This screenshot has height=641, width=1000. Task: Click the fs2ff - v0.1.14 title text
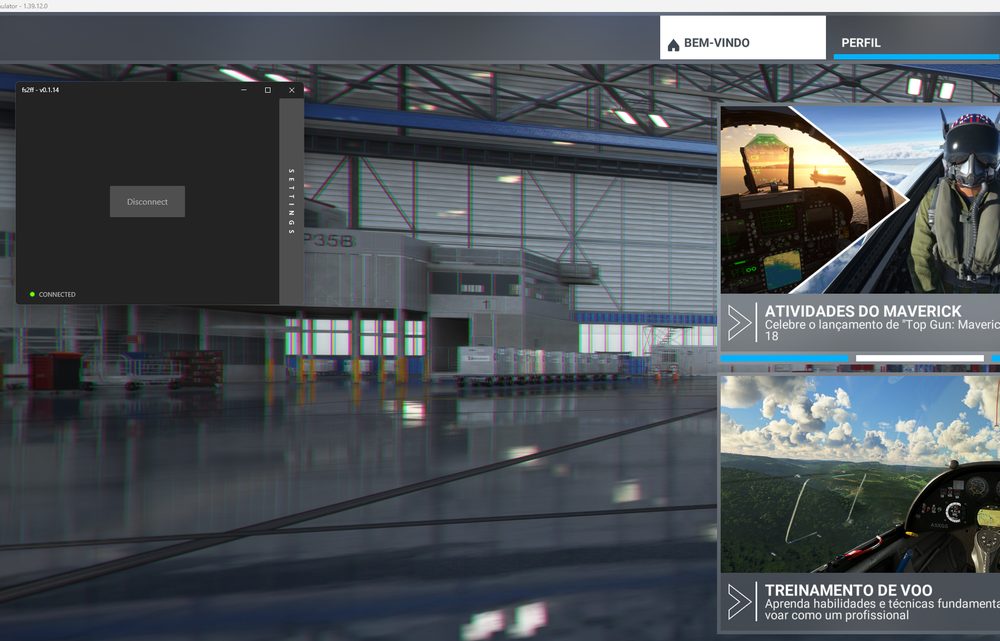pos(40,90)
